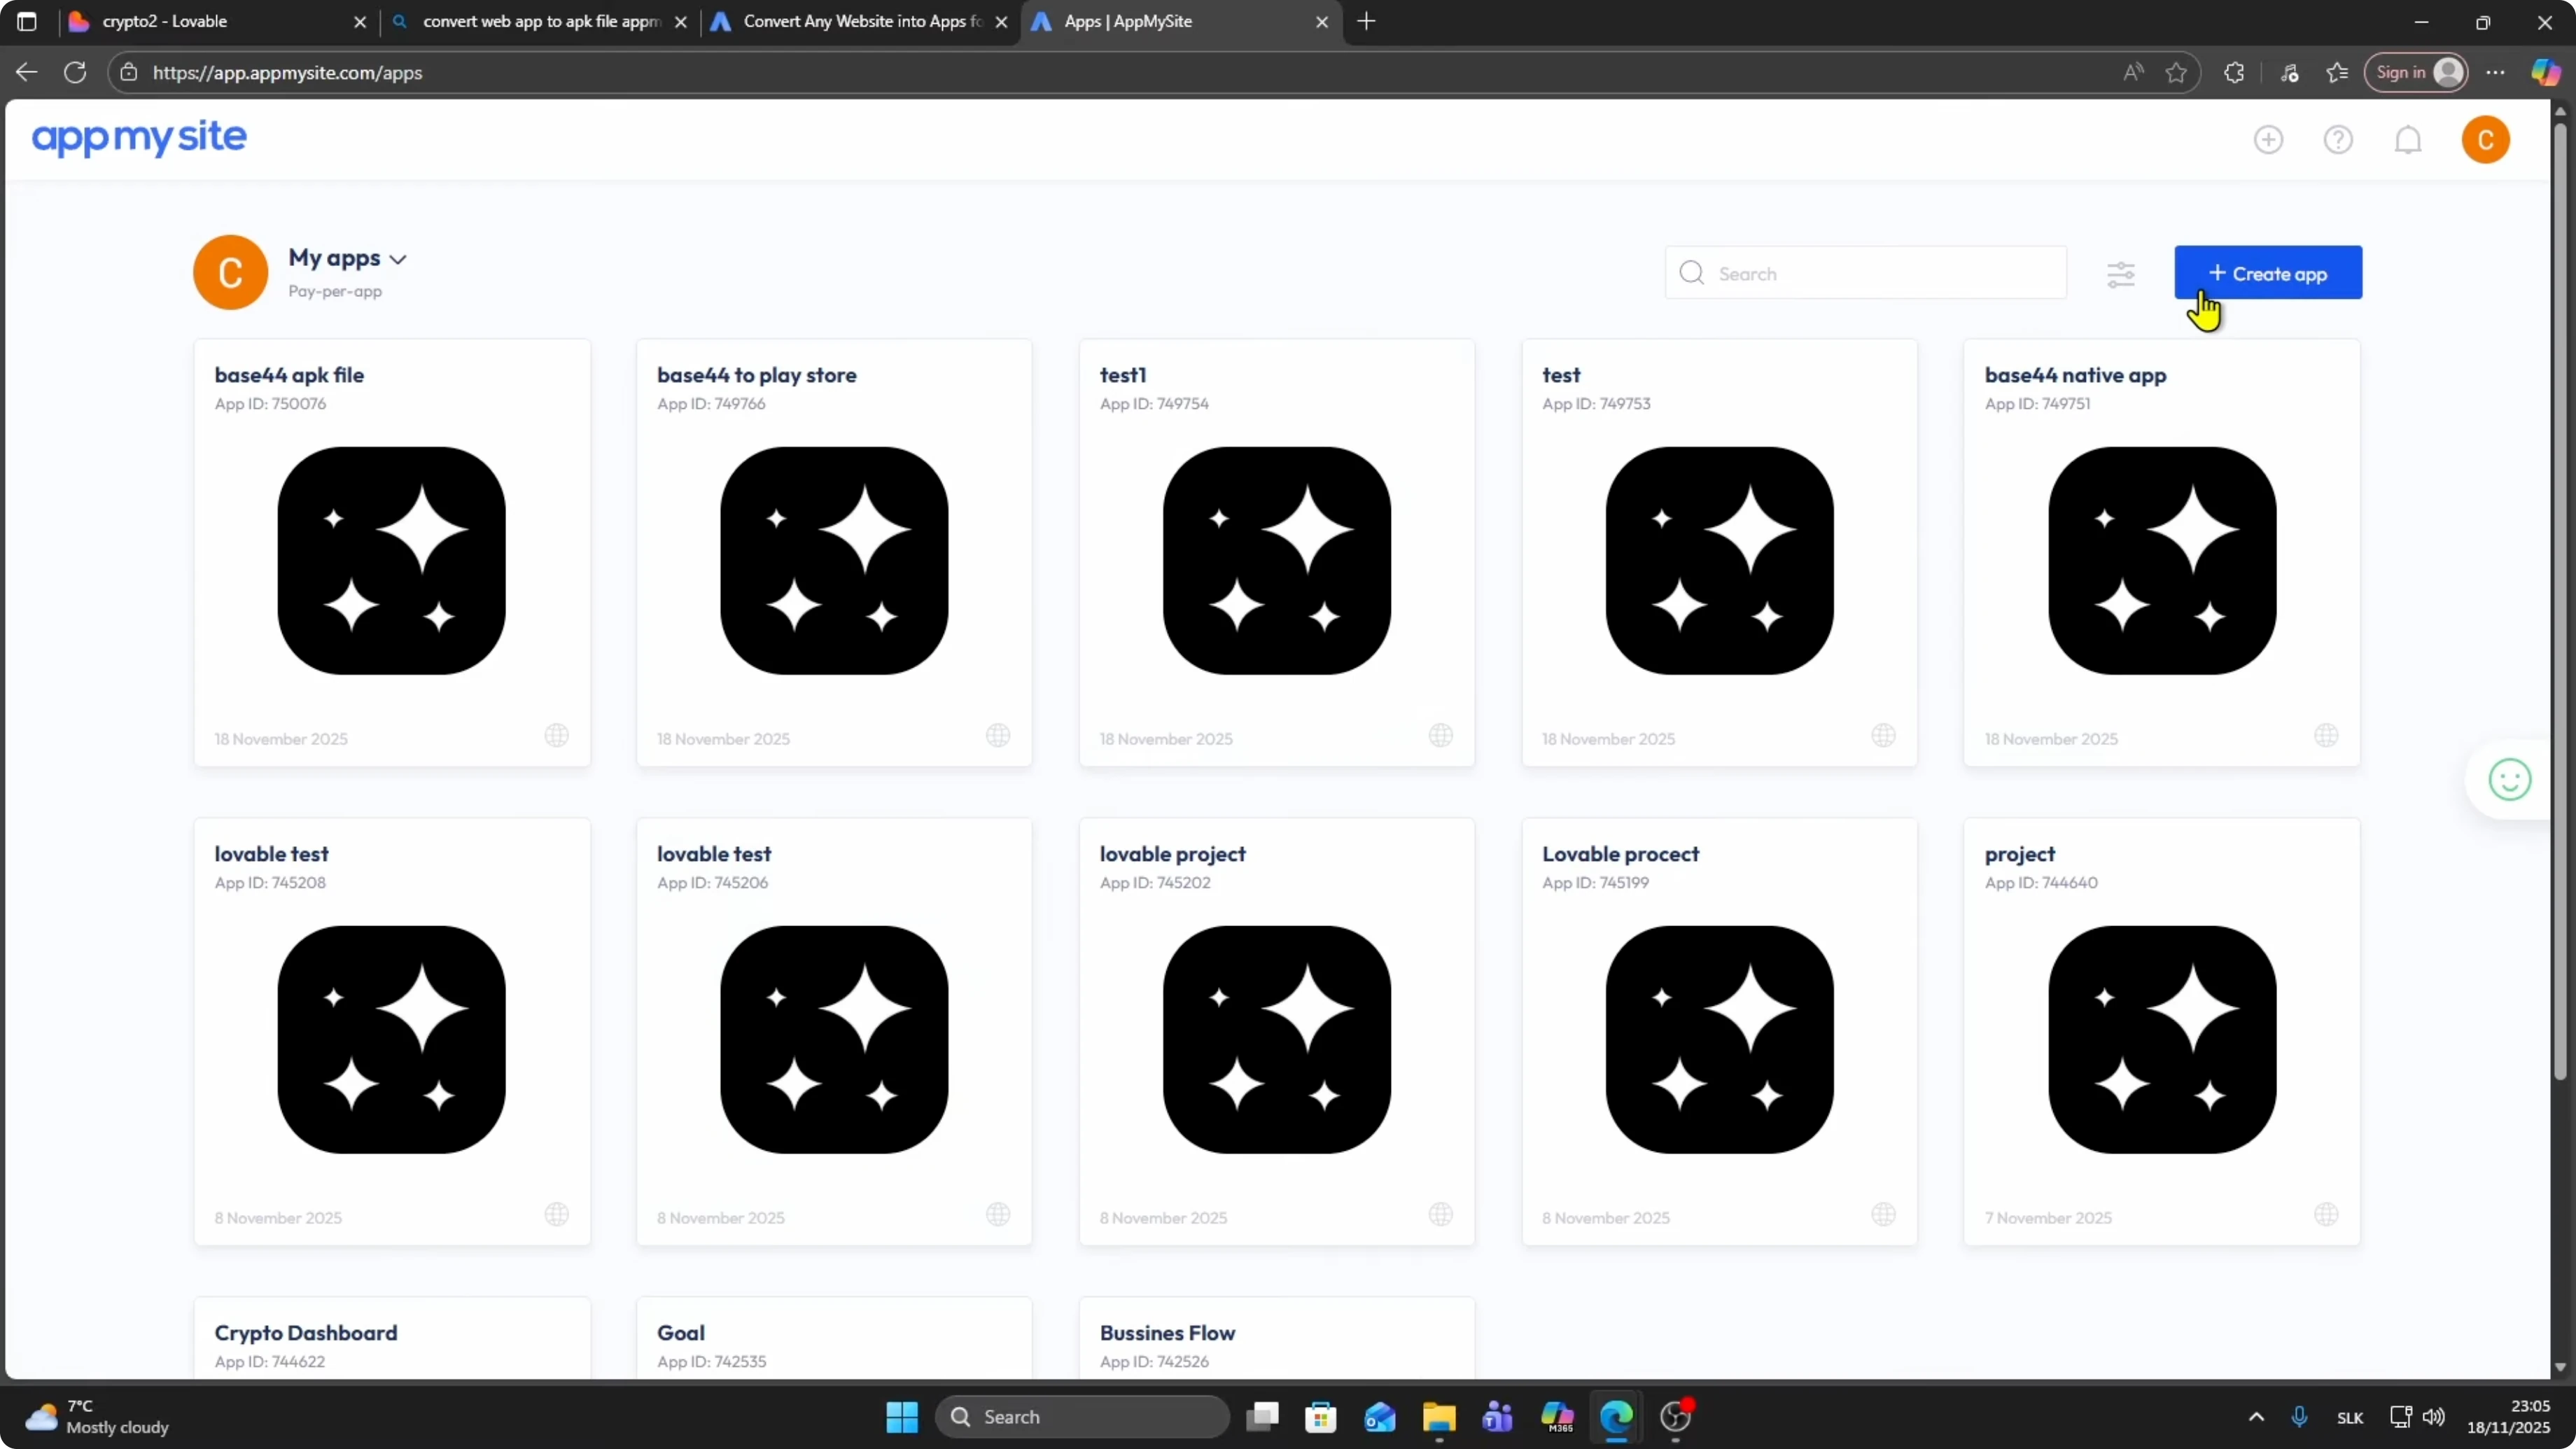
Task: Switch to convert web app to apk tab
Action: tap(540, 22)
